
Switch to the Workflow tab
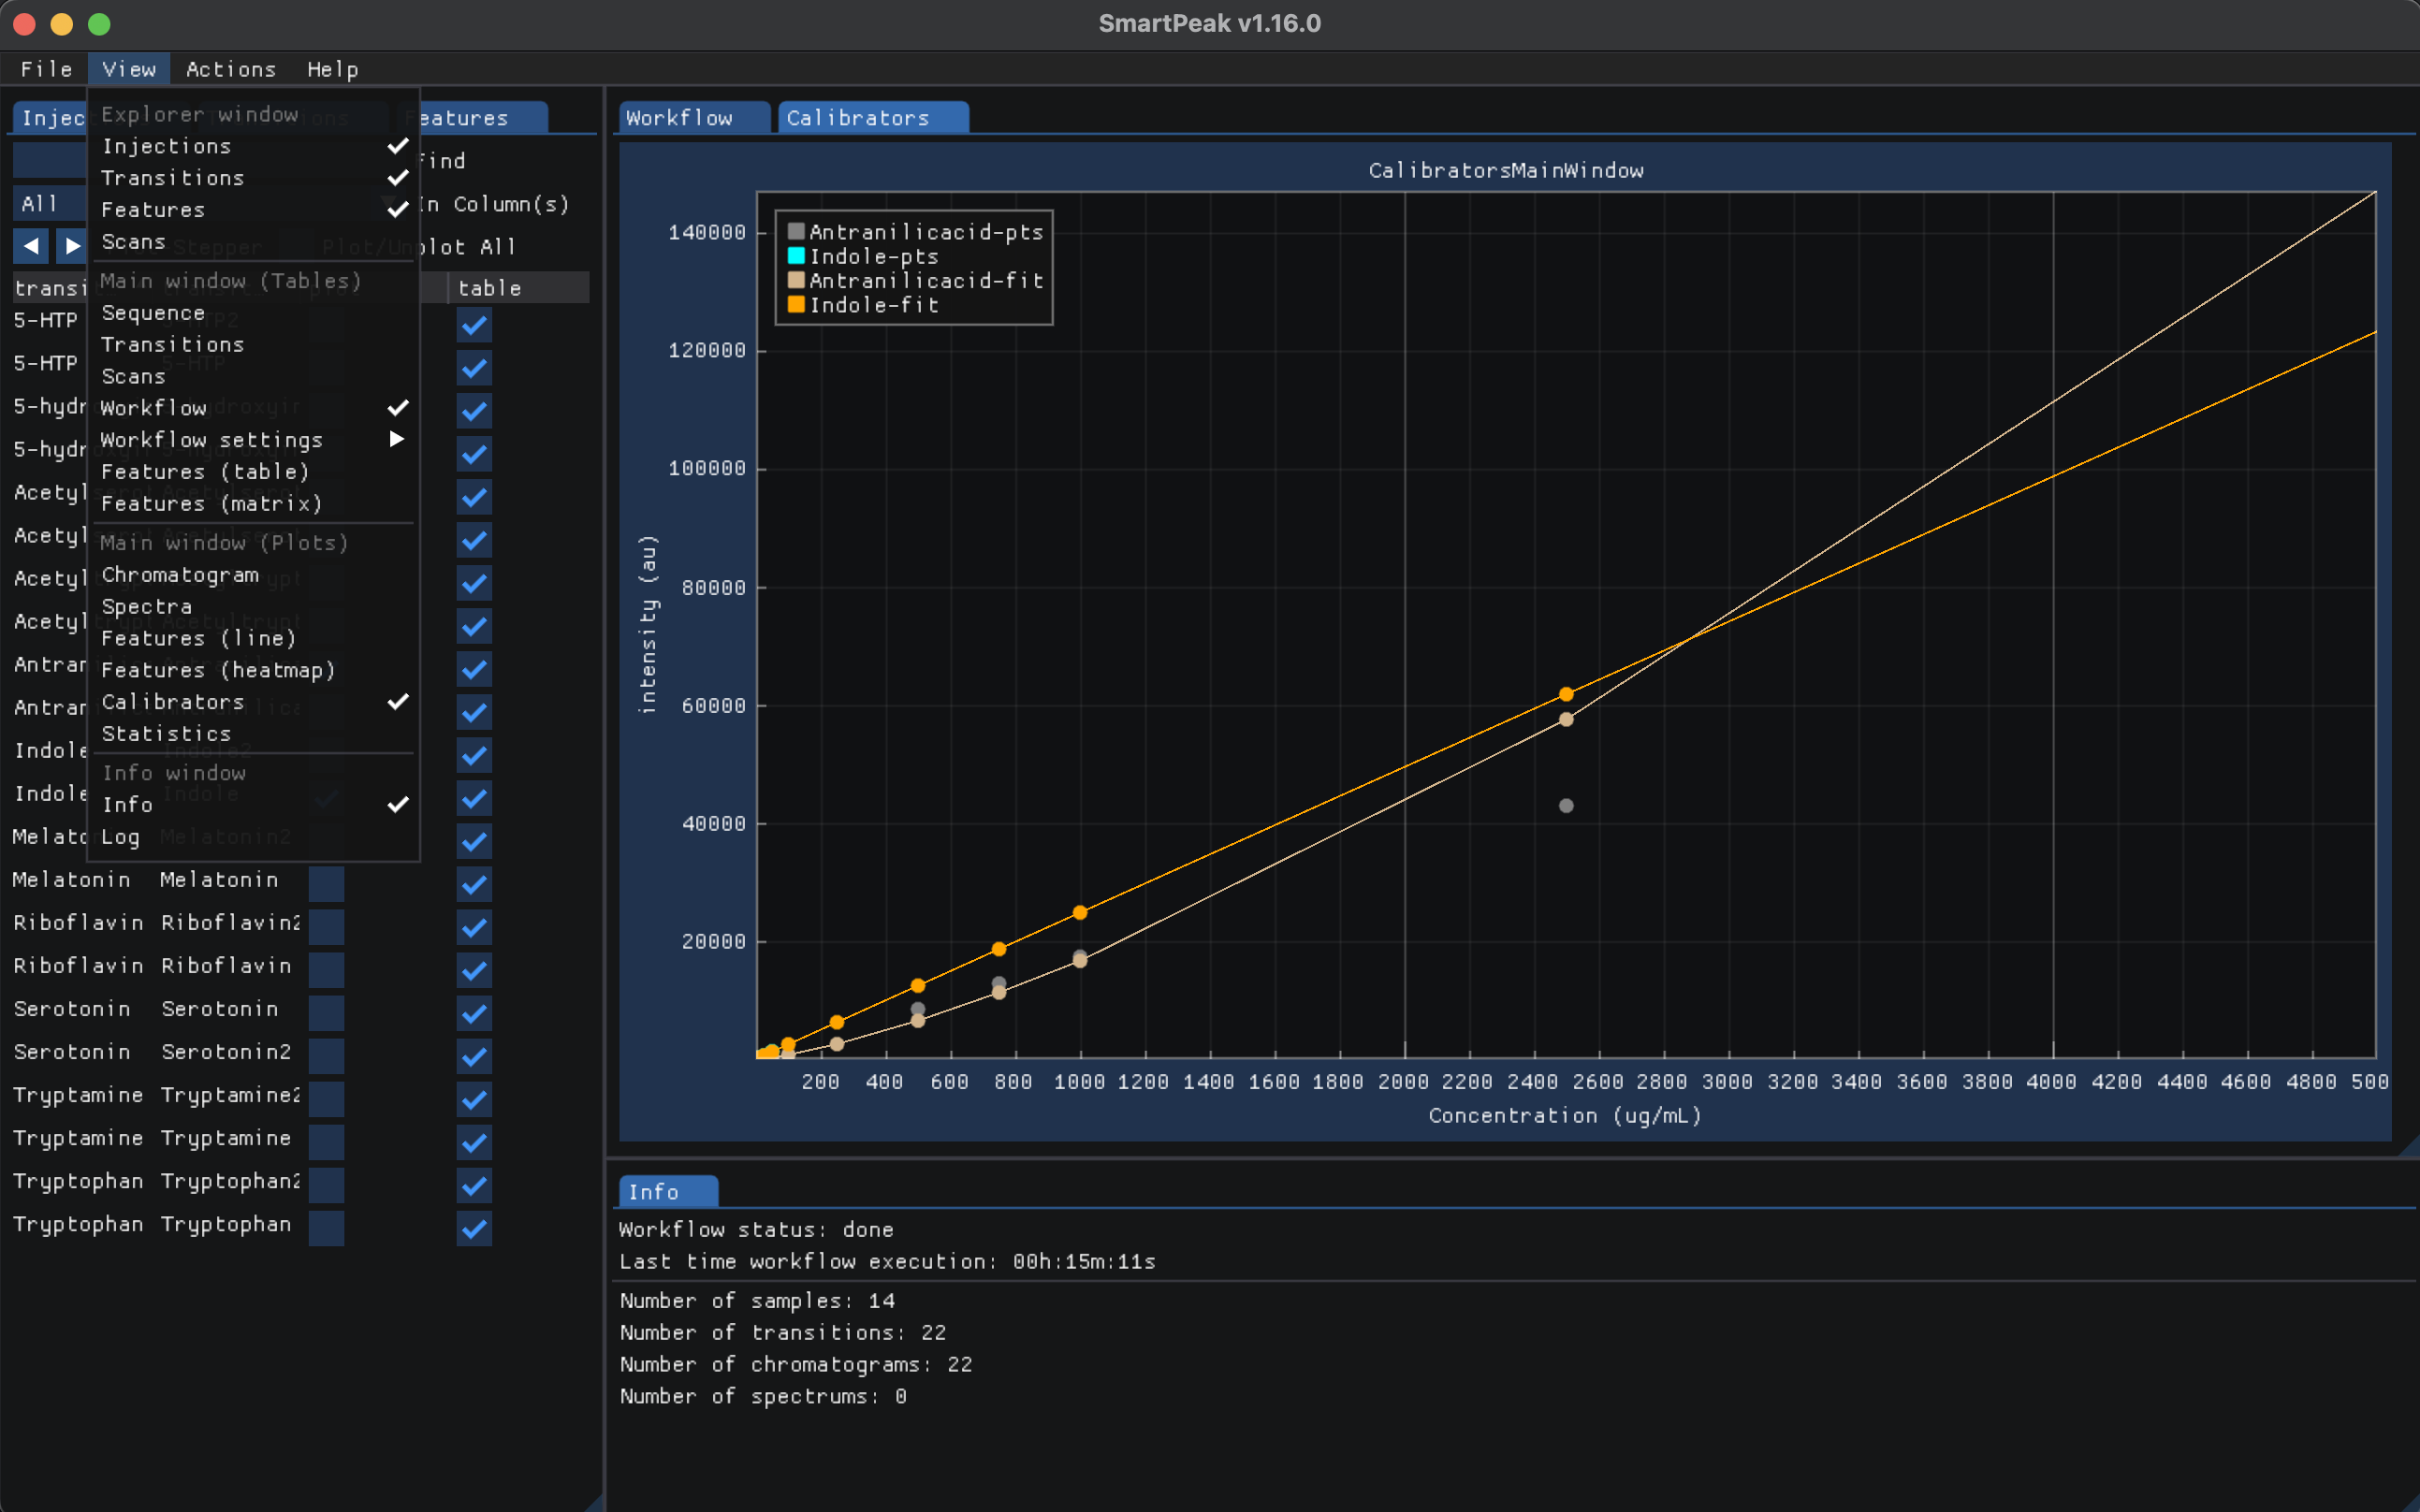(694, 118)
